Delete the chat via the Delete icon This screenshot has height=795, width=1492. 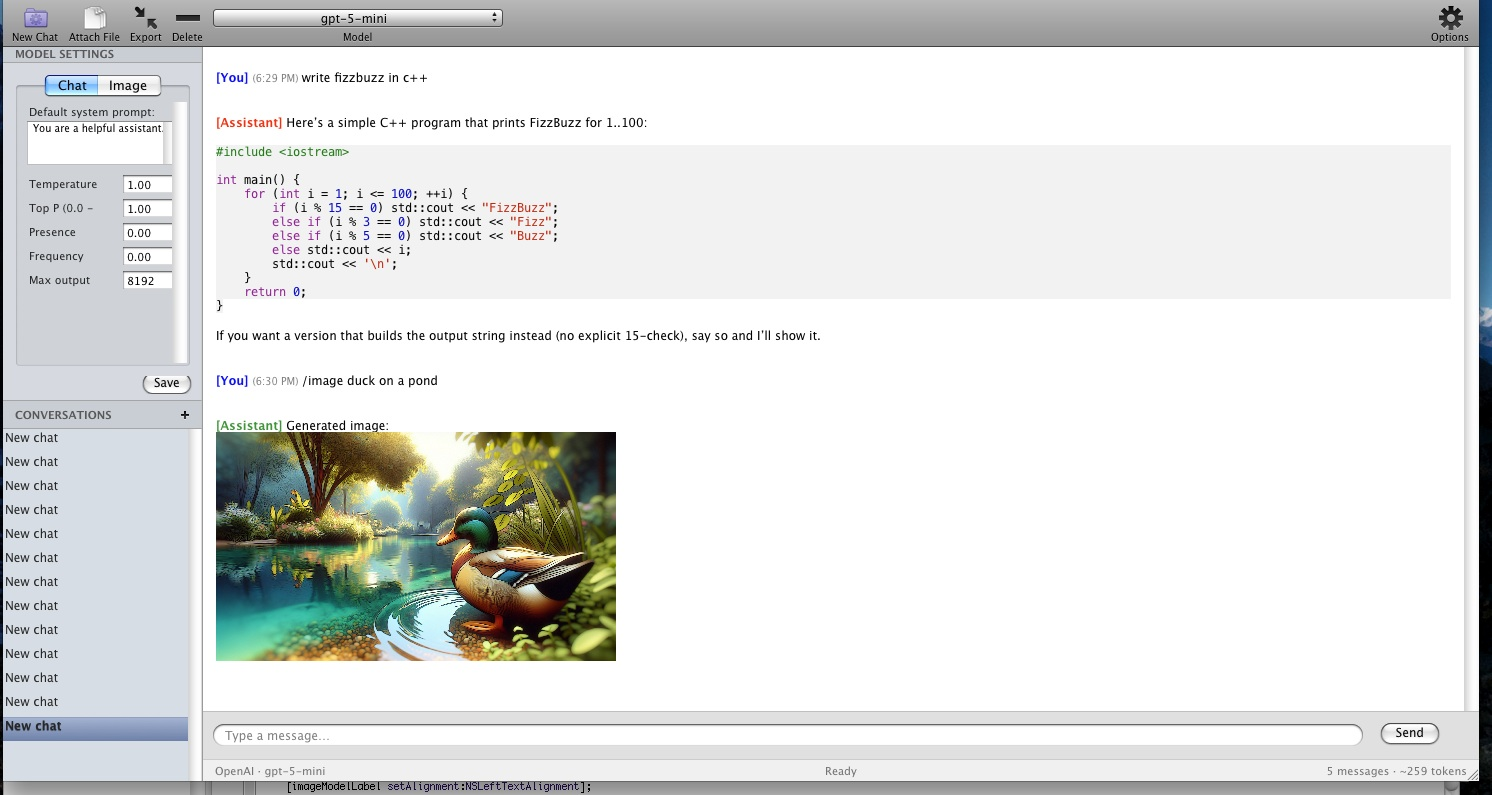(x=187, y=18)
